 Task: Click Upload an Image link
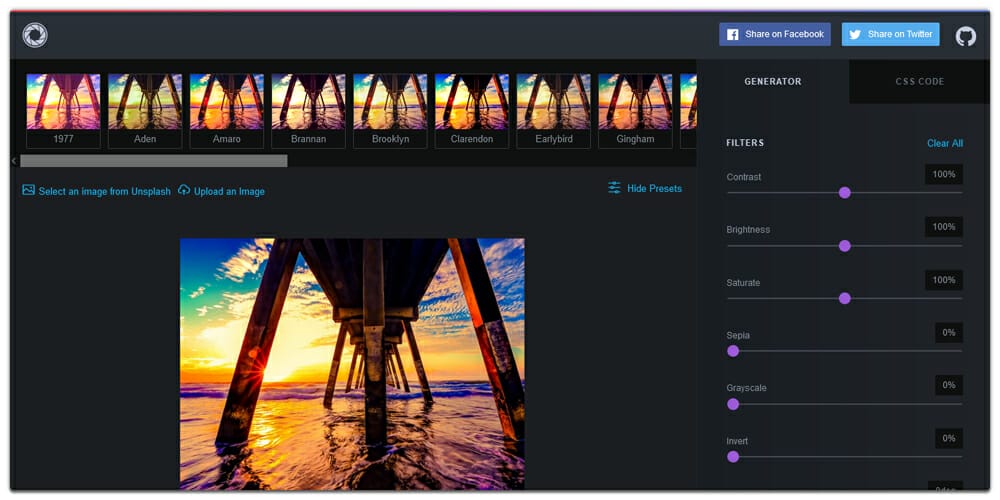[229, 191]
